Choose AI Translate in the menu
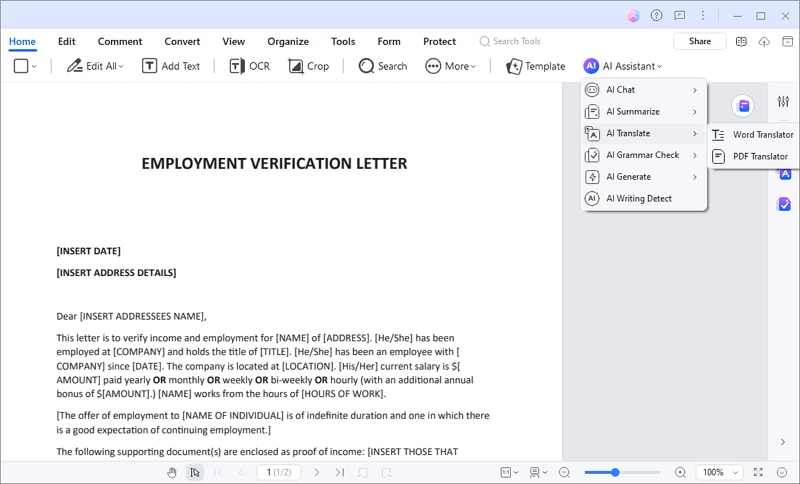The width and height of the screenshot is (800, 484). 643,134
